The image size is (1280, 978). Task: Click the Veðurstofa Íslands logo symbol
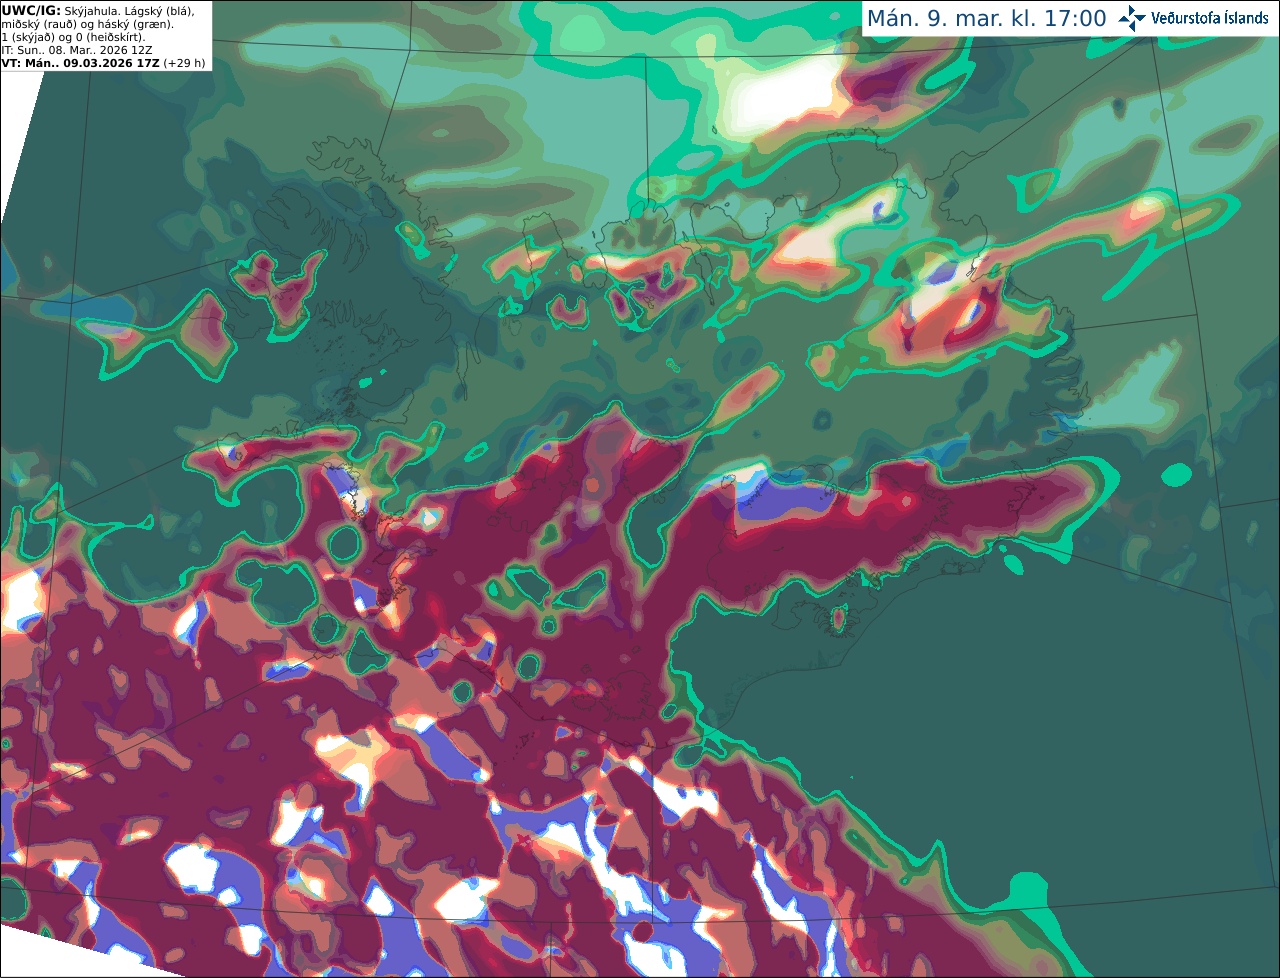1132,18
